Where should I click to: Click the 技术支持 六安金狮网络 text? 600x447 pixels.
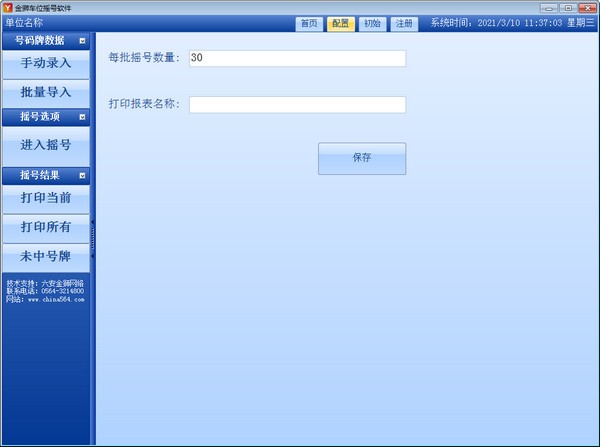click(45, 284)
